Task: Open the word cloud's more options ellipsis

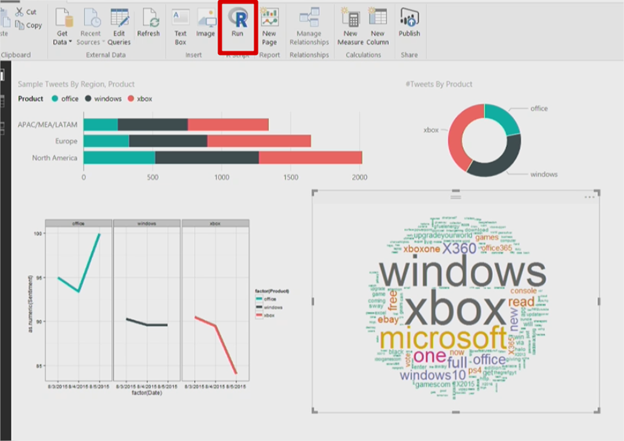Action: 590,197
